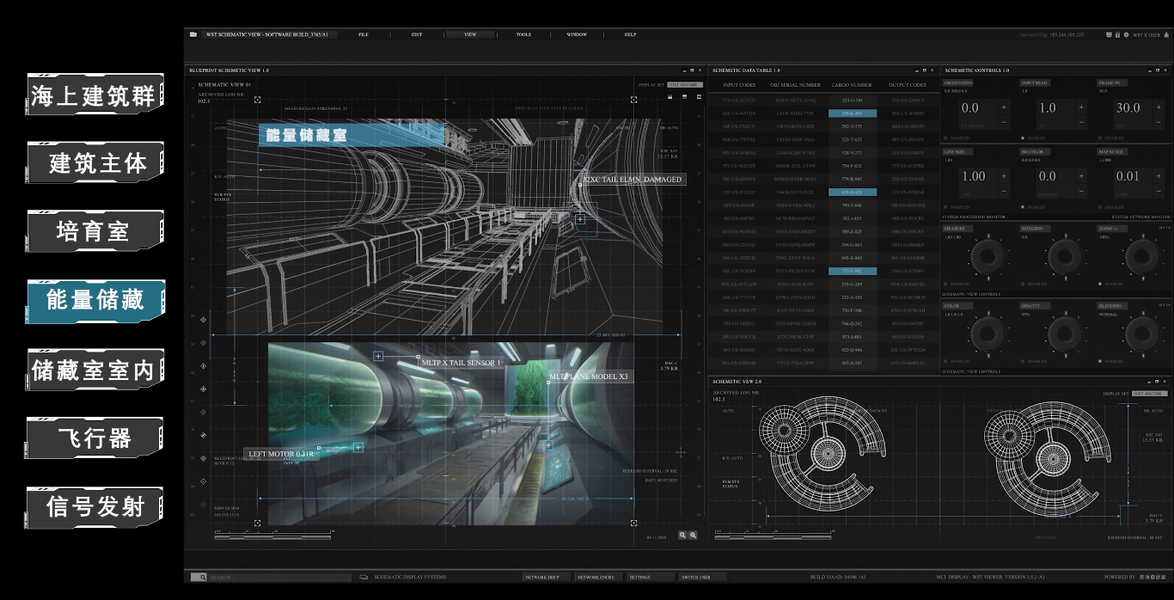The width and height of the screenshot is (1174, 600).
Task: Open the EDIT menu
Action: [x=416, y=34]
